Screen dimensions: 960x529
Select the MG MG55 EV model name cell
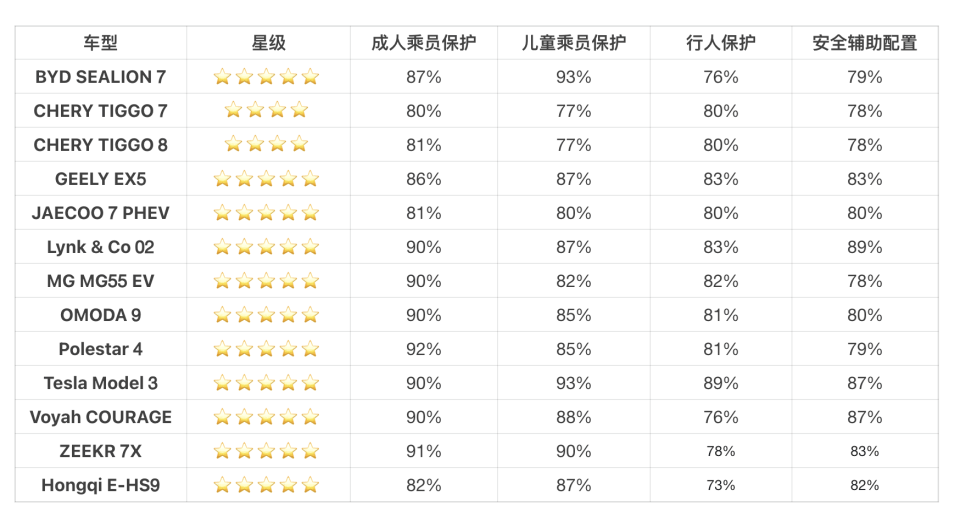[100, 281]
